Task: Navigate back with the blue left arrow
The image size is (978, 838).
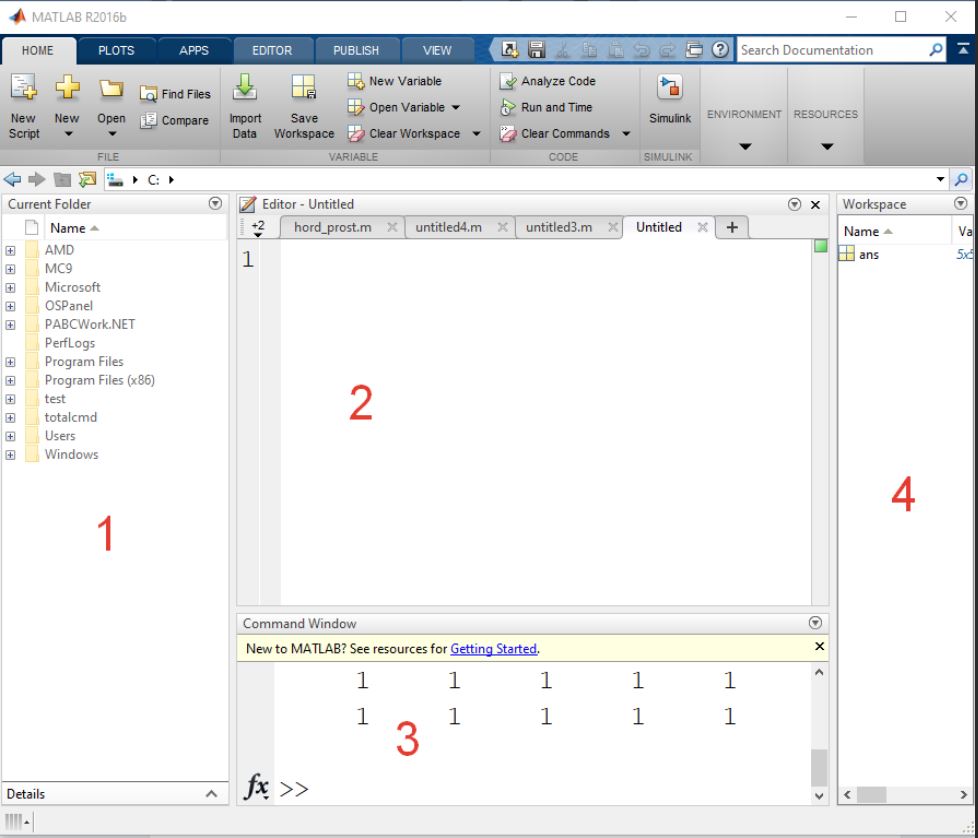Action: [12, 180]
